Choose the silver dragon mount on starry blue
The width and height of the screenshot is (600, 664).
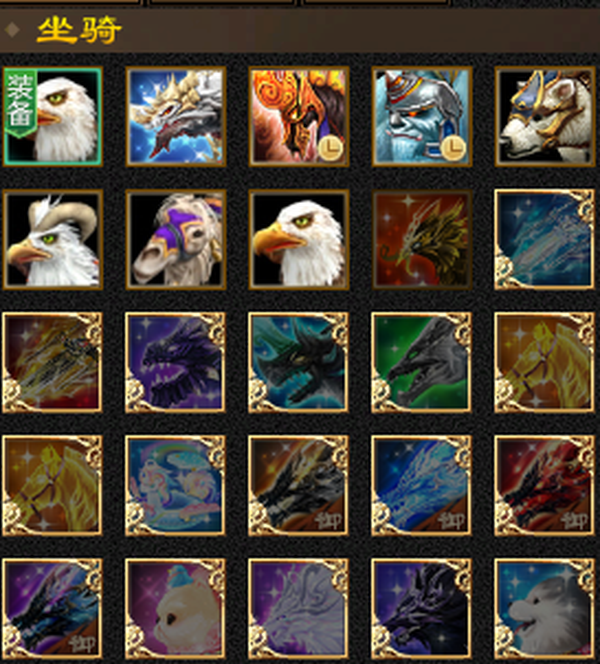176,116
